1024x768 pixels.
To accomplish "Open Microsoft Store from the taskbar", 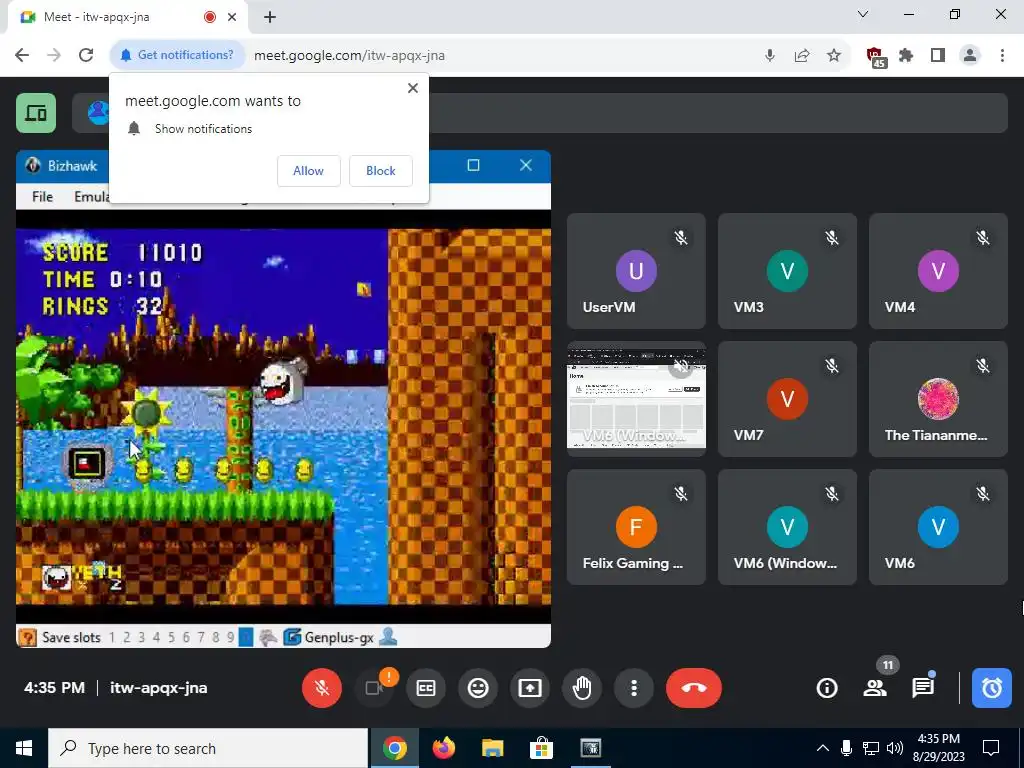I will tap(541, 748).
